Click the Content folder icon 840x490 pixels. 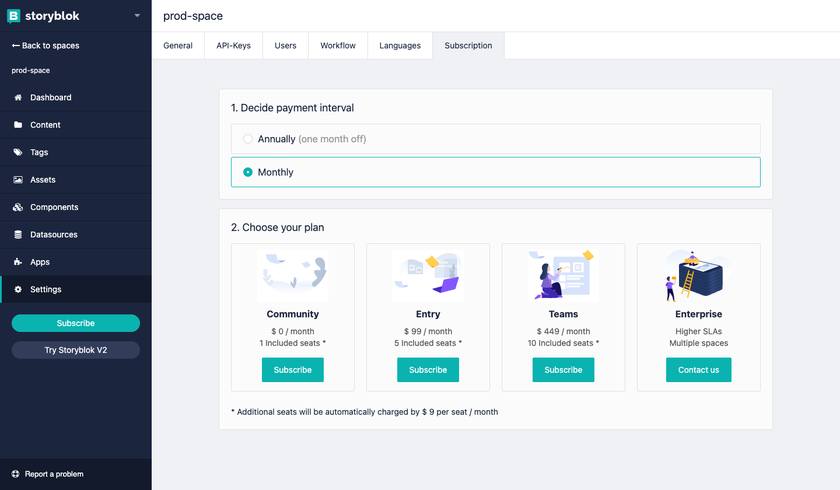18,125
